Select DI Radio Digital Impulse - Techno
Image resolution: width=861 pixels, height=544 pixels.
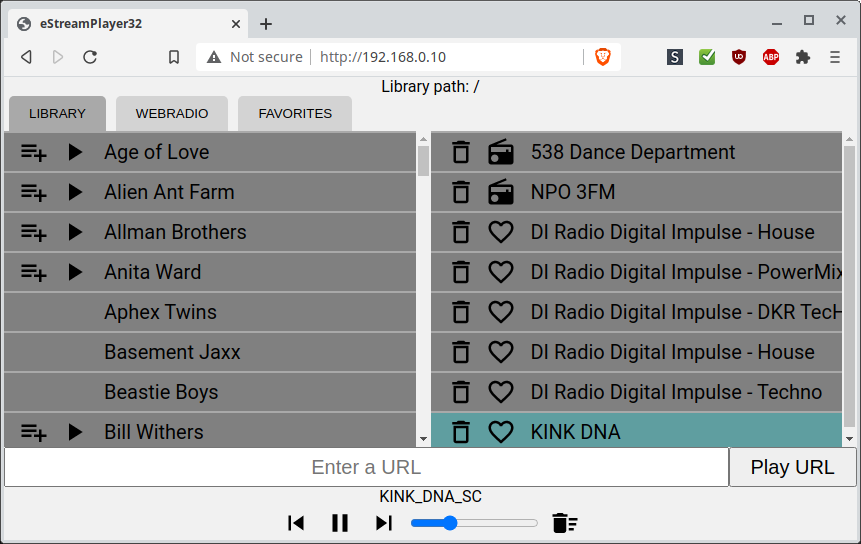click(x=676, y=392)
